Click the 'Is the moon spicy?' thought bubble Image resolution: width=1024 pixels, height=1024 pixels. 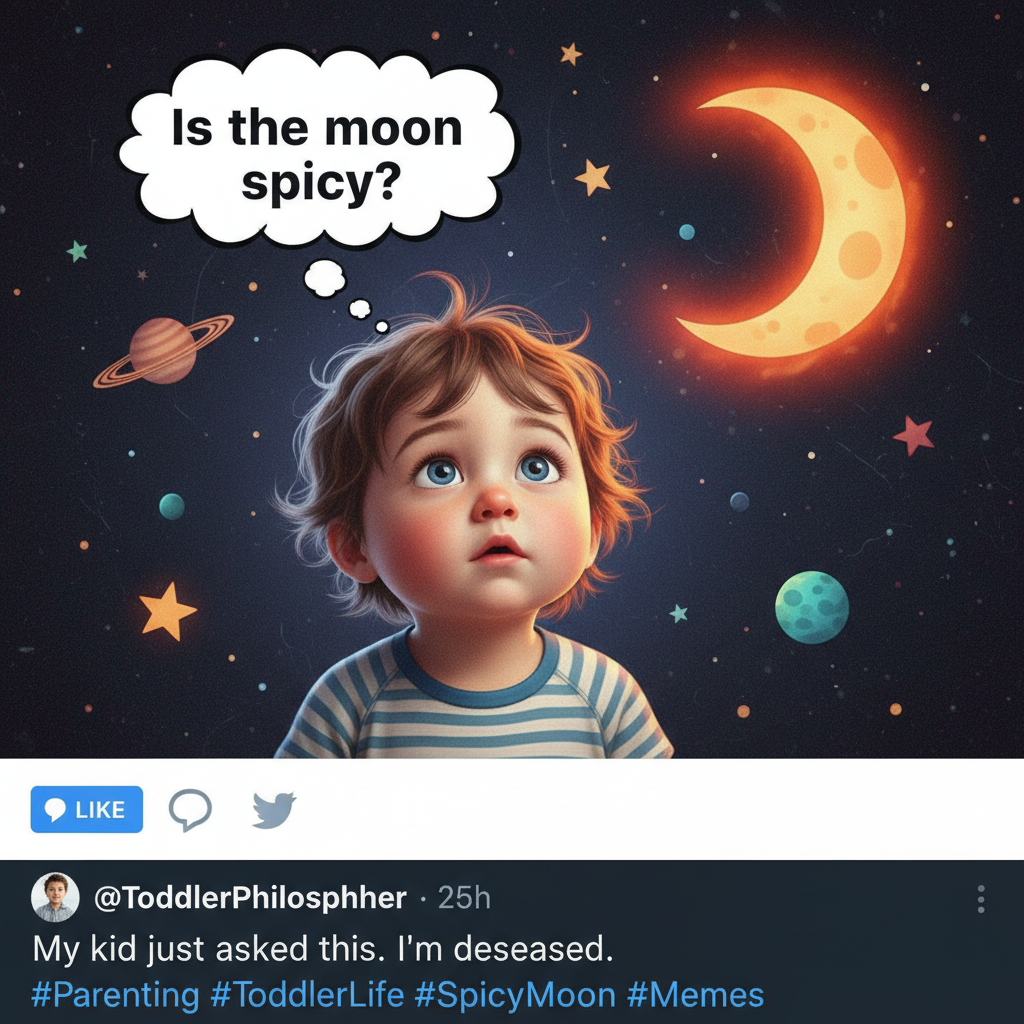coord(318,150)
